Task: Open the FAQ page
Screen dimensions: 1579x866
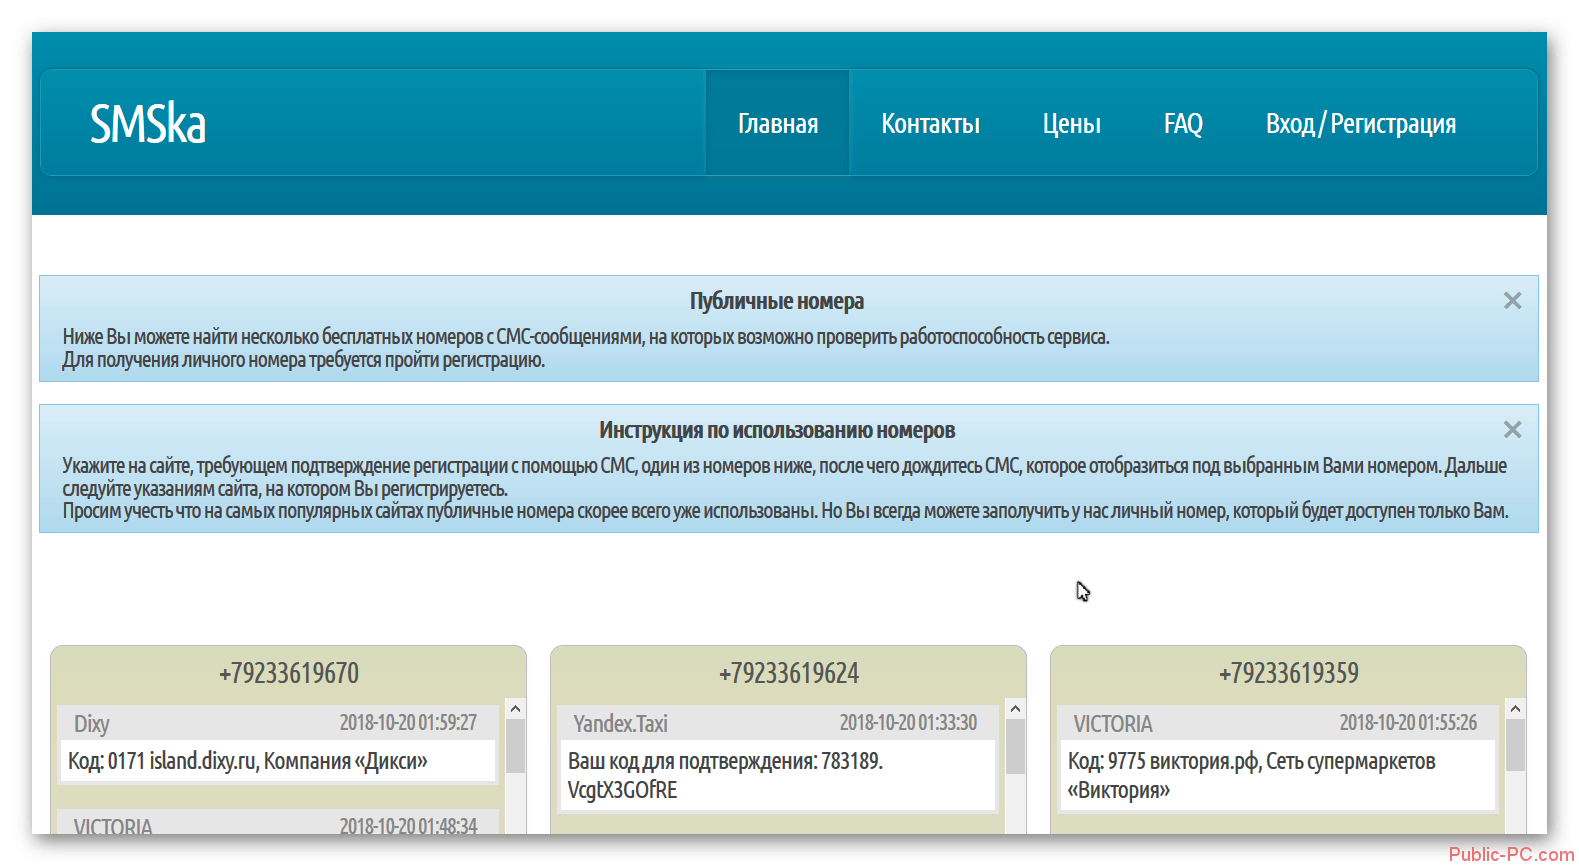Action: click(1183, 124)
